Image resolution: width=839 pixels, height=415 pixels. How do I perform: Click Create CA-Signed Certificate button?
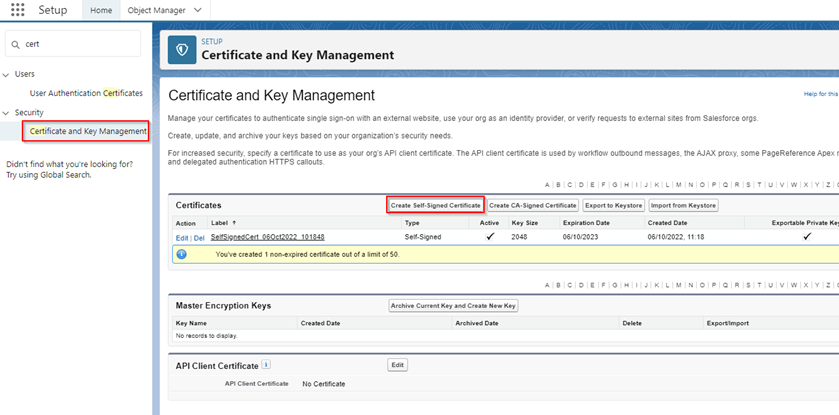click(x=533, y=205)
